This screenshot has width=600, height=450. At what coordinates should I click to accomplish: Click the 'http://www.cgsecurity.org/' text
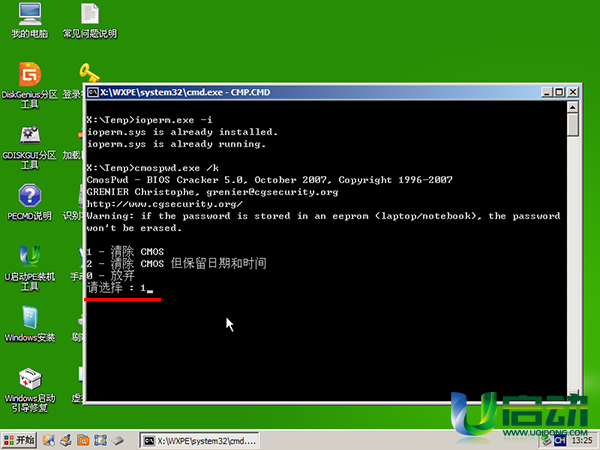165,204
